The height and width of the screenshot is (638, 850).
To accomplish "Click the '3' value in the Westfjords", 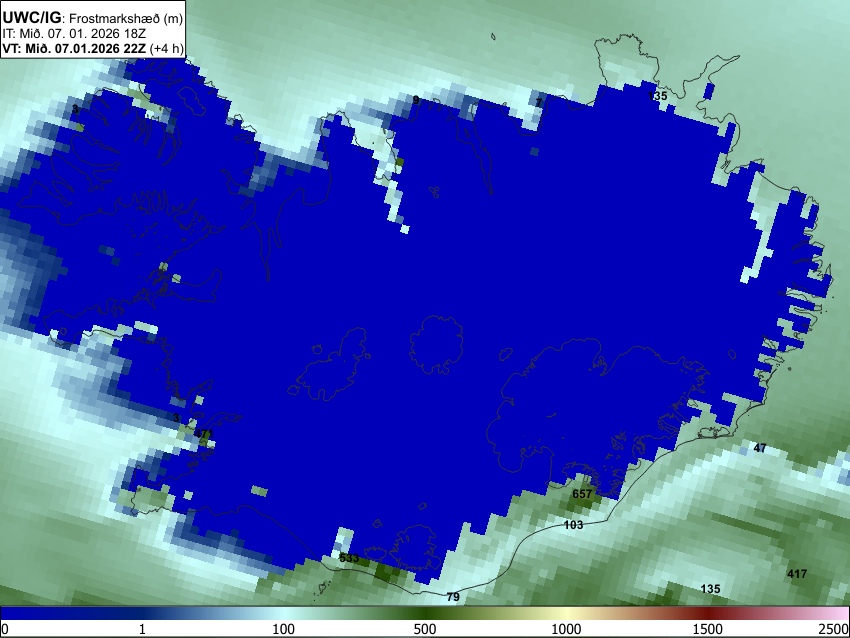I will (75, 109).
